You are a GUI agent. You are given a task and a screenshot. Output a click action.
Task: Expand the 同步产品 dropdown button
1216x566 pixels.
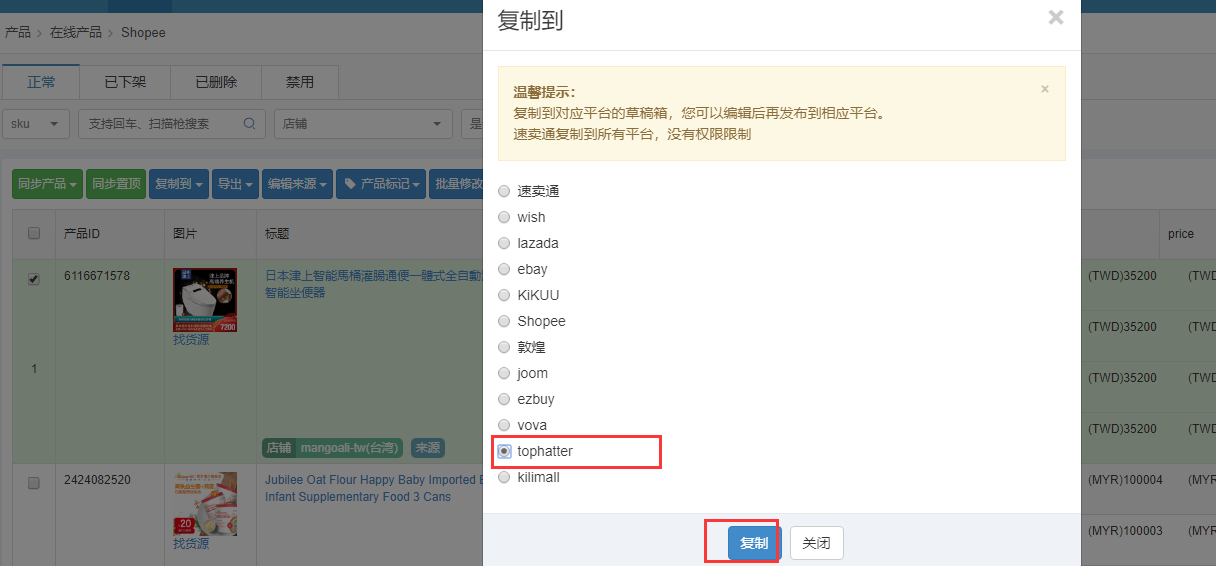pyautogui.click(x=47, y=184)
